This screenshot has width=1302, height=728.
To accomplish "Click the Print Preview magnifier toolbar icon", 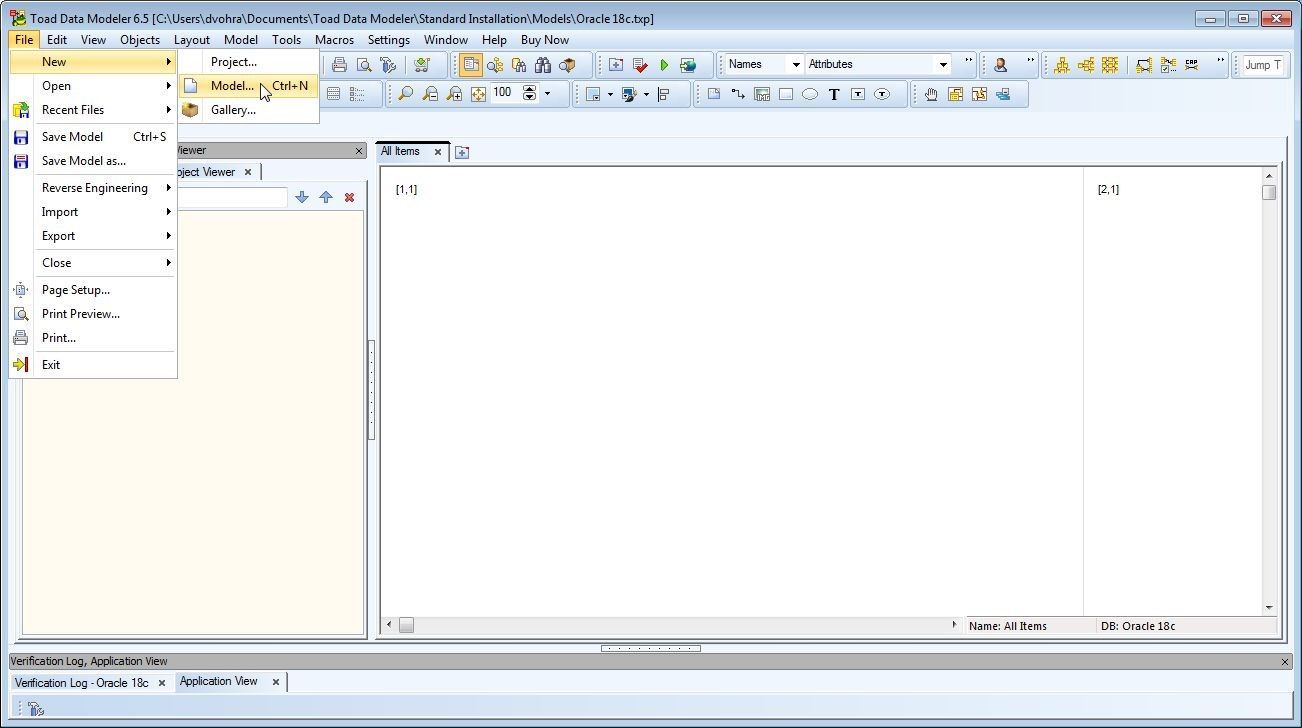I will click(364, 65).
